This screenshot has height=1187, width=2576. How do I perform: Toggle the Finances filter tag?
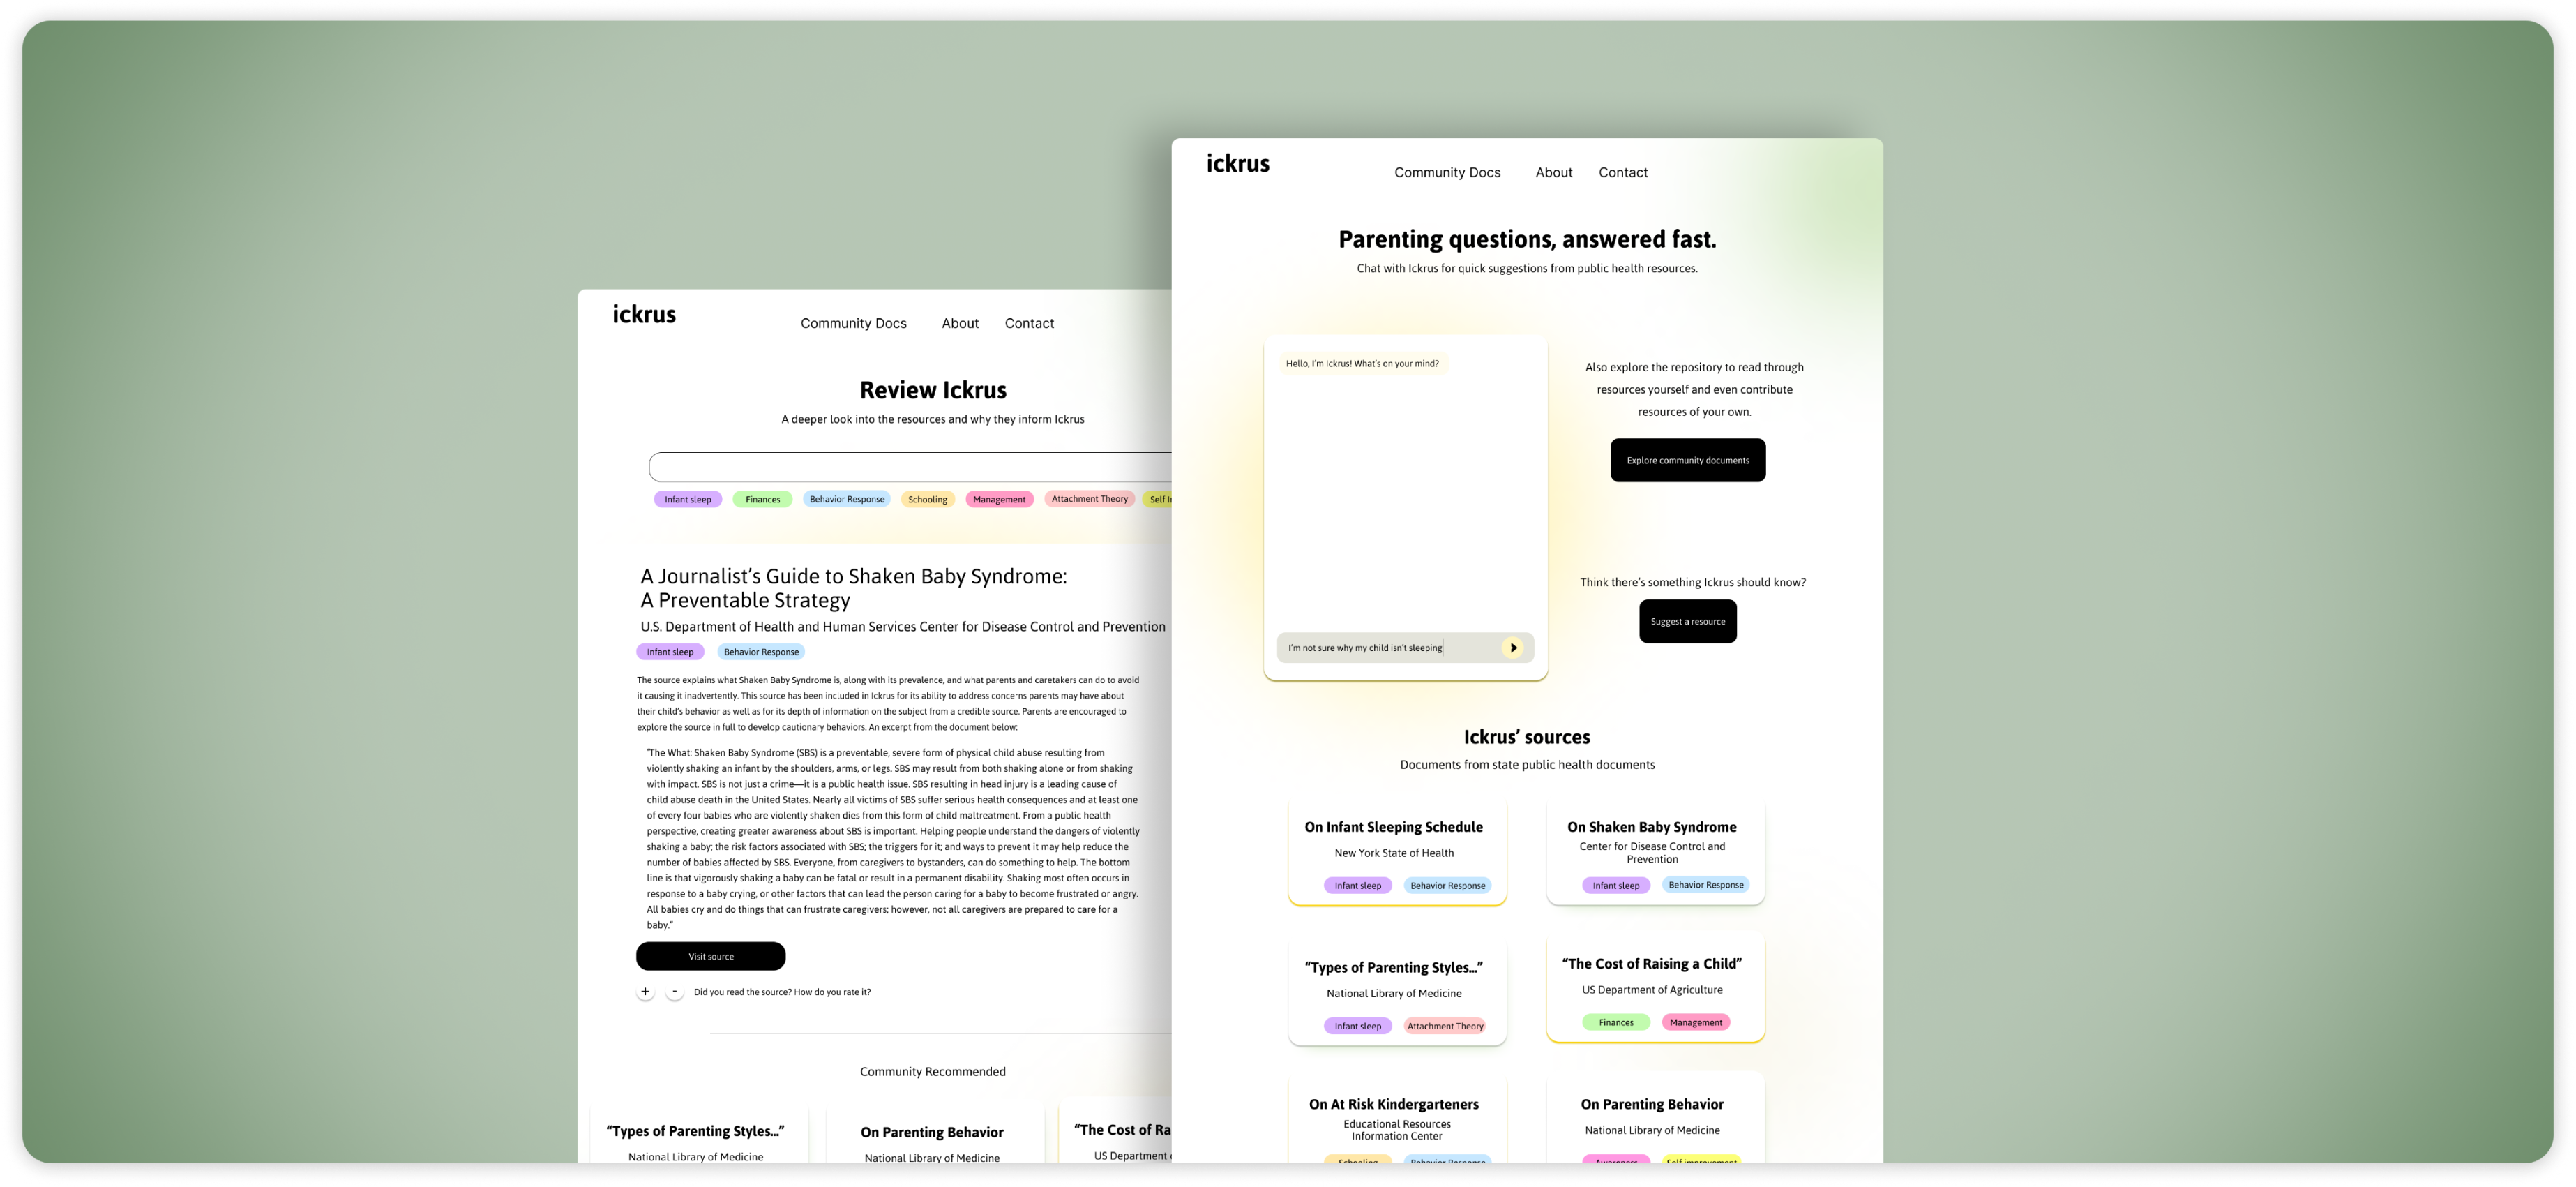pyautogui.click(x=762, y=499)
